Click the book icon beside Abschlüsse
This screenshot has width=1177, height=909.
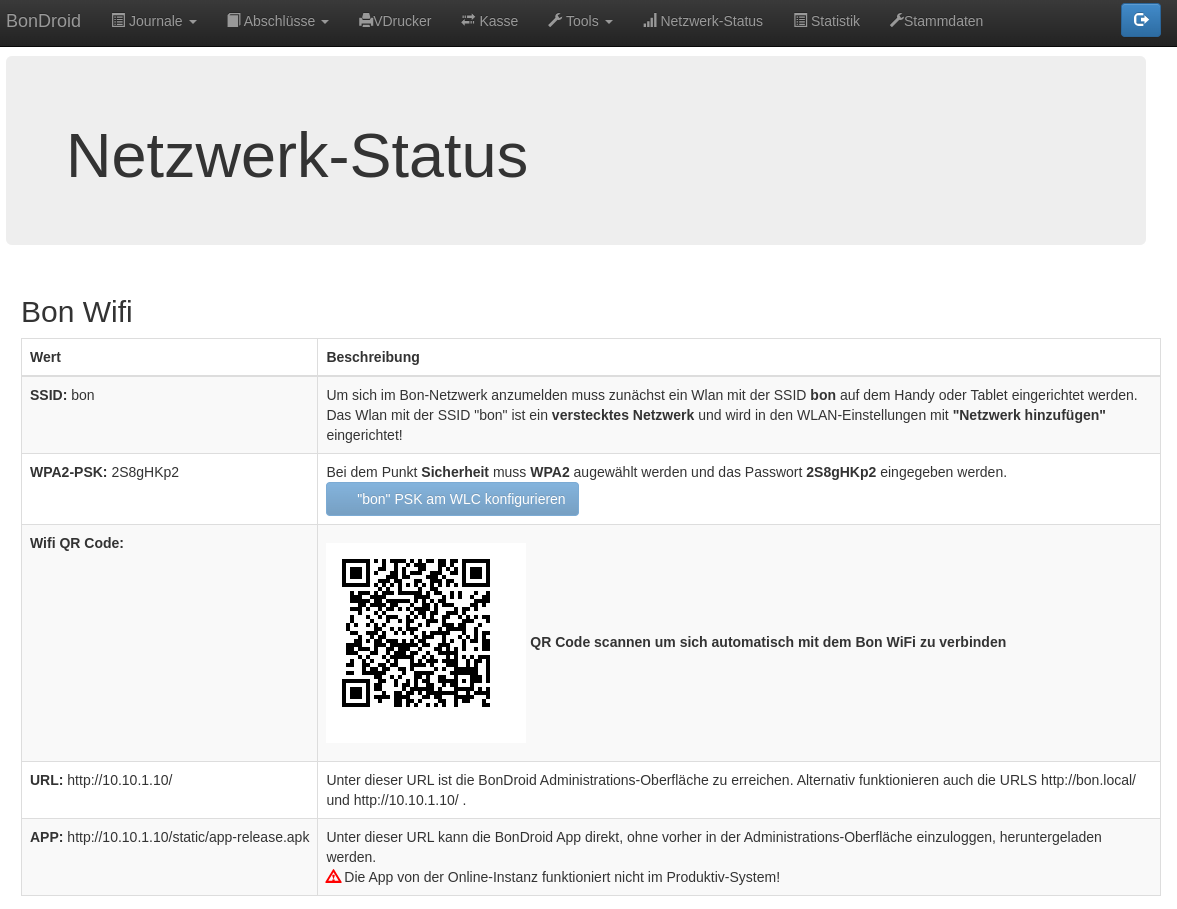tap(233, 21)
